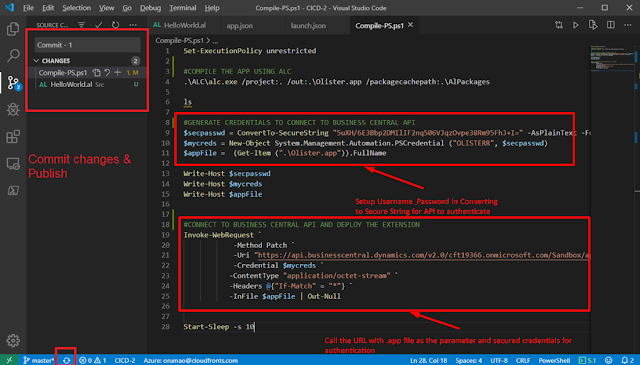640x365 pixels.
Task: Click PowerShell version 5.1 indicator
Action: point(587,360)
